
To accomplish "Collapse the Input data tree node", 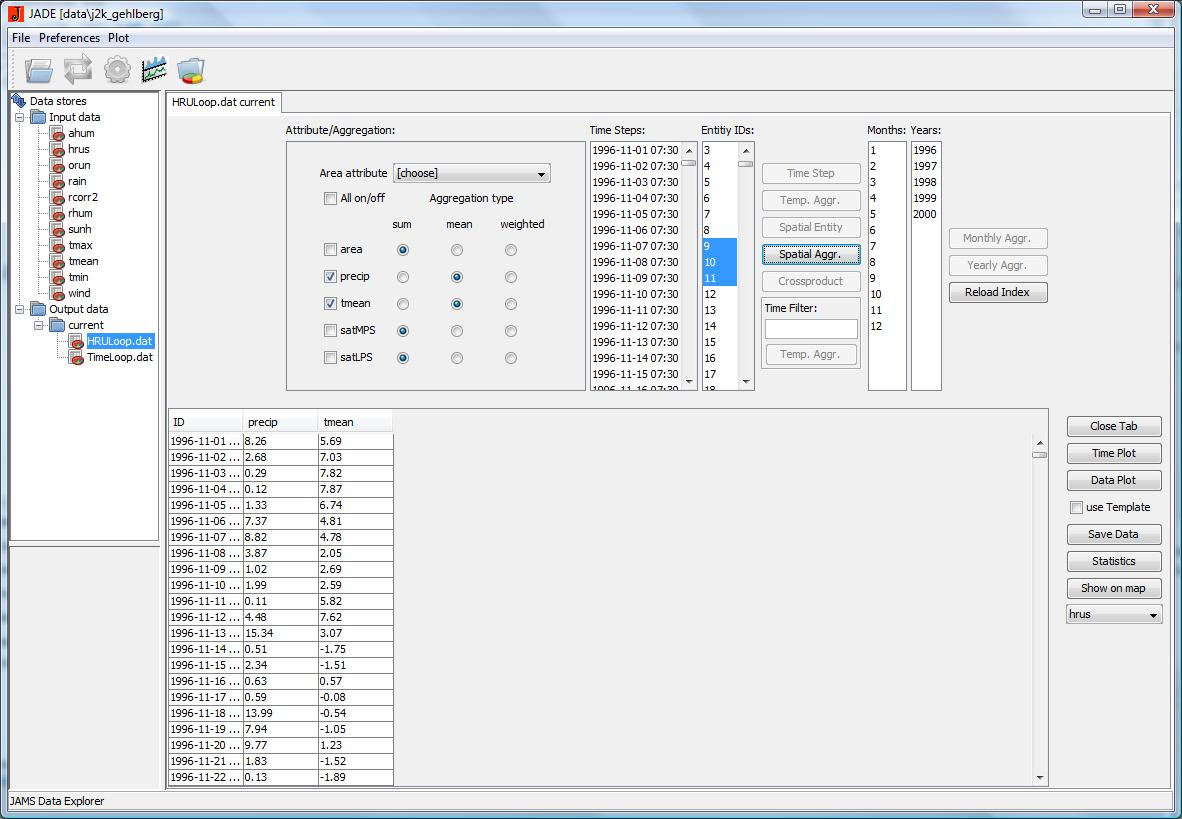I will pos(19,117).
